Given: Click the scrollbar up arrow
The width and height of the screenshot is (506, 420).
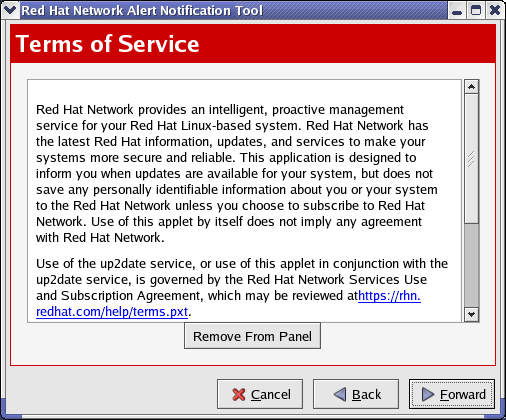Looking at the screenshot, I should point(471,87).
